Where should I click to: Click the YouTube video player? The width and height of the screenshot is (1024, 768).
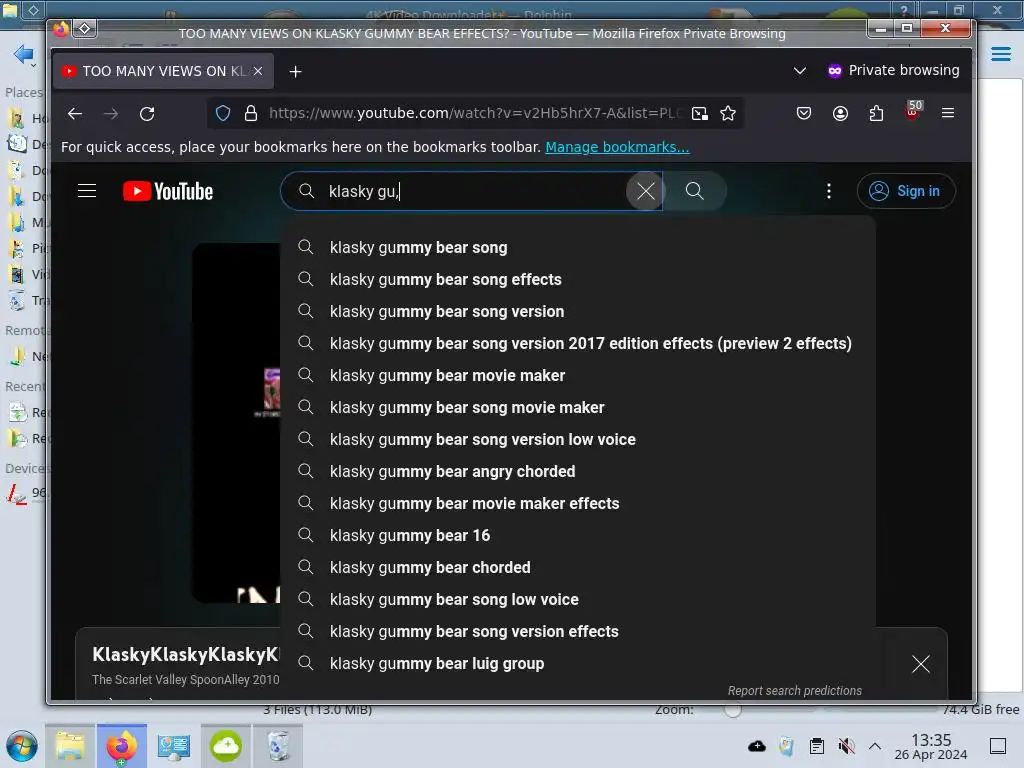click(236, 423)
